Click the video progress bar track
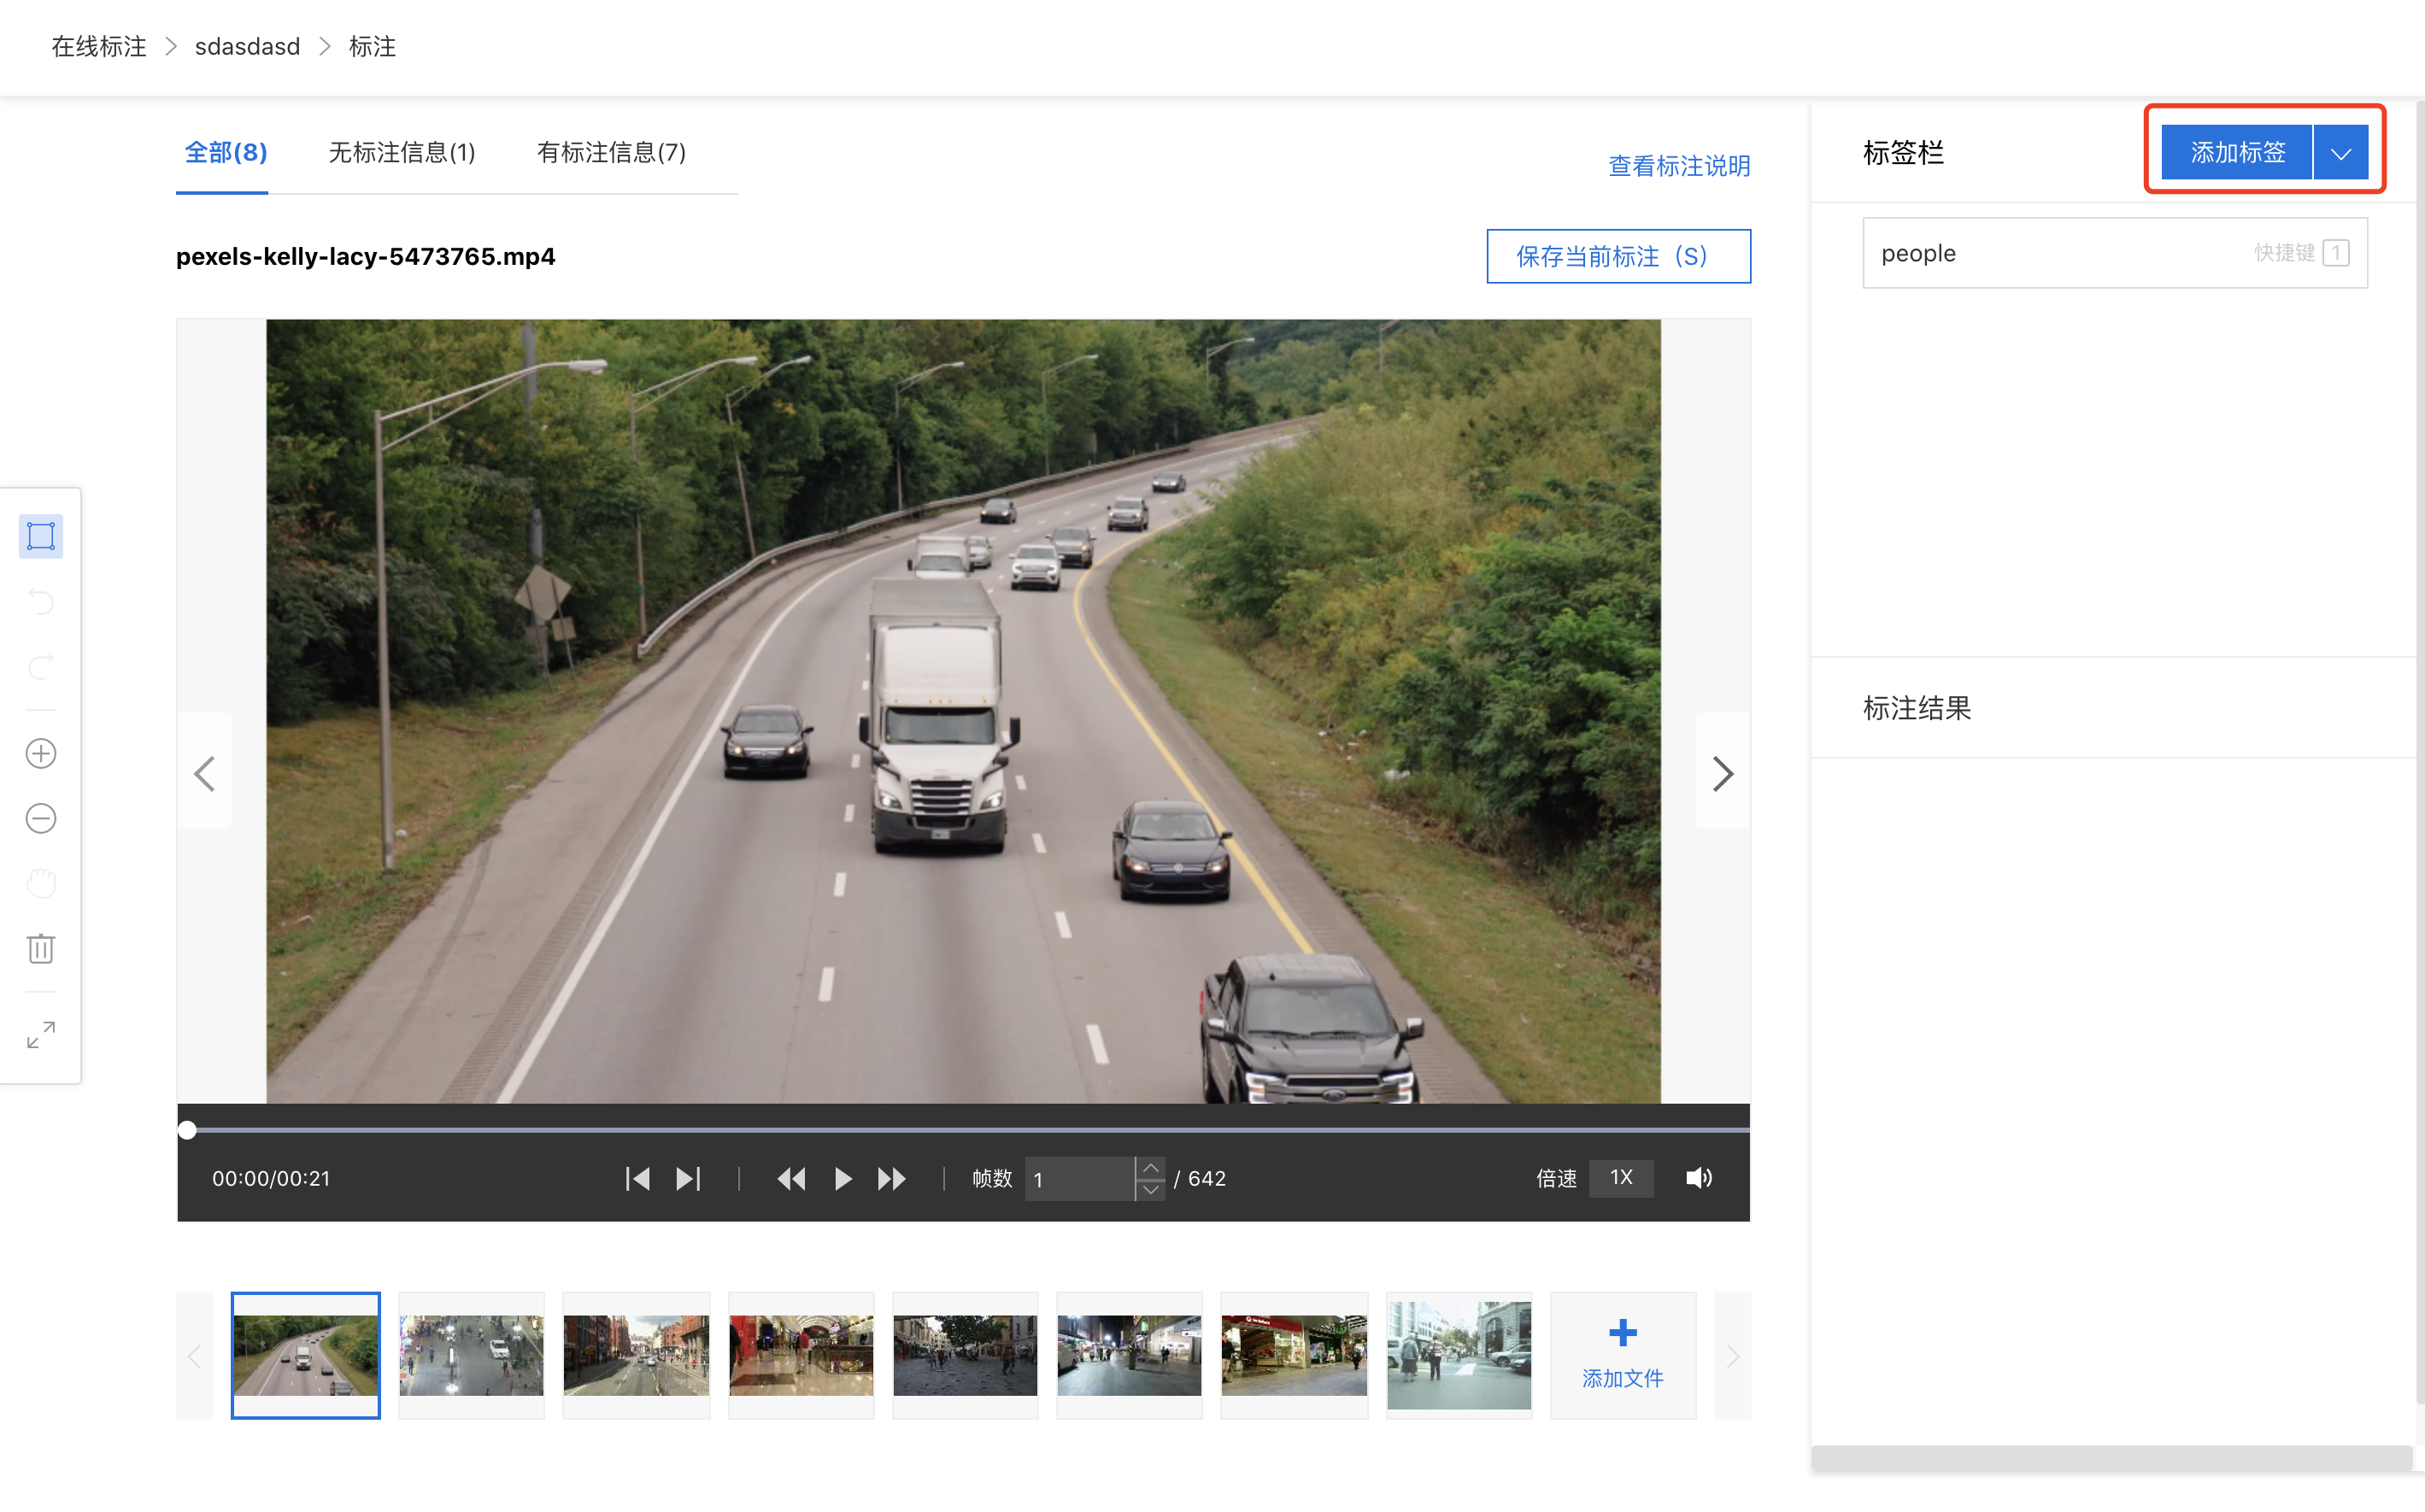Viewport: 2425px width, 1512px height. tap(963, 1130)
